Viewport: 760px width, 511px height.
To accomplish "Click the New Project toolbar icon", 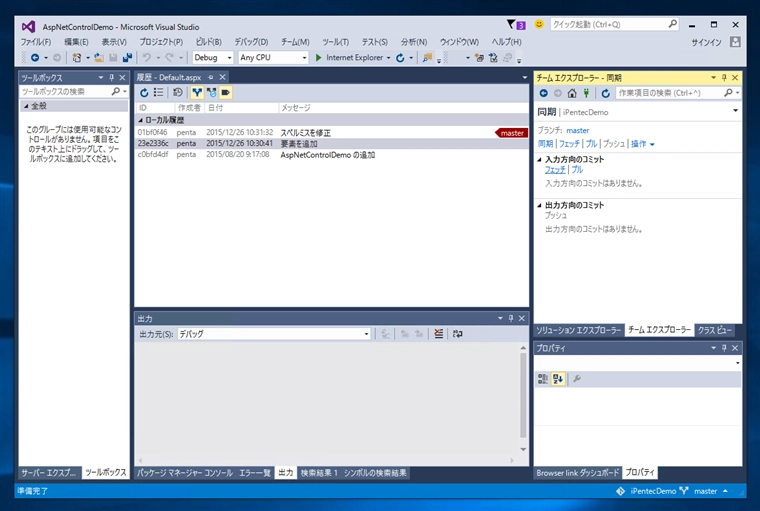I will click(77, 58).
